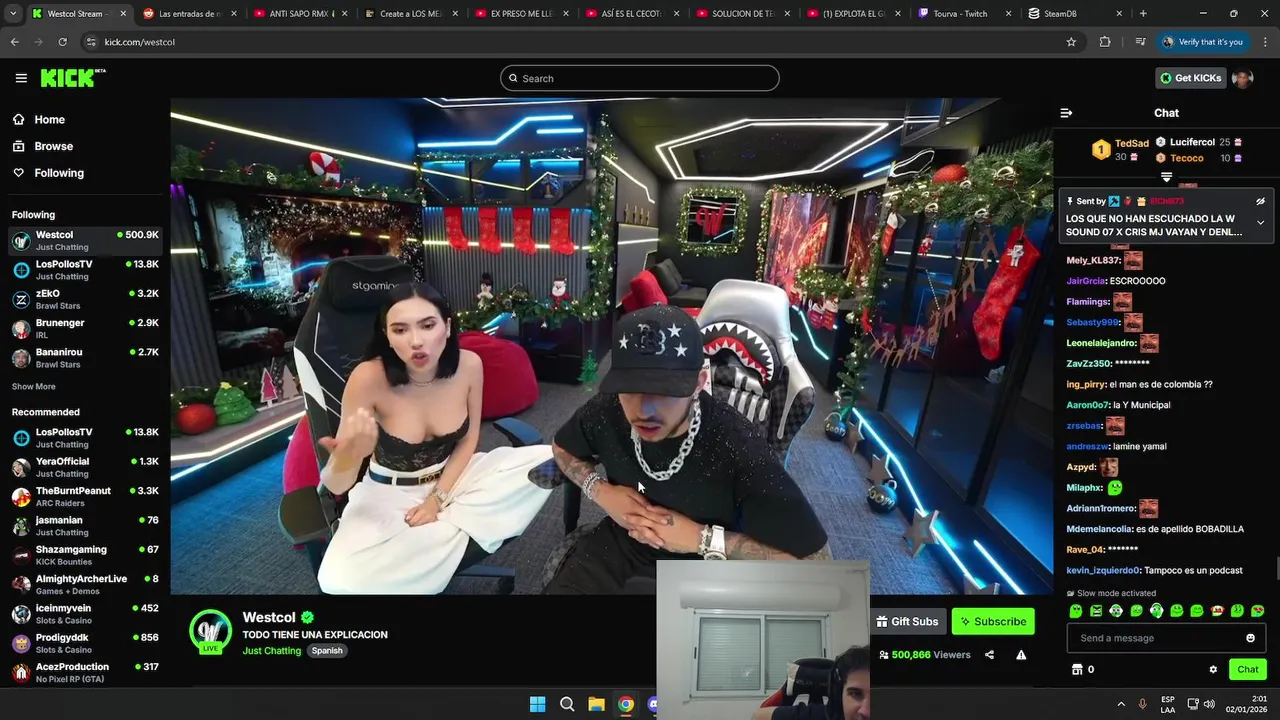Collapse the chat panel with the arrow icon

pyautogui.click(x=1066, y=113)
